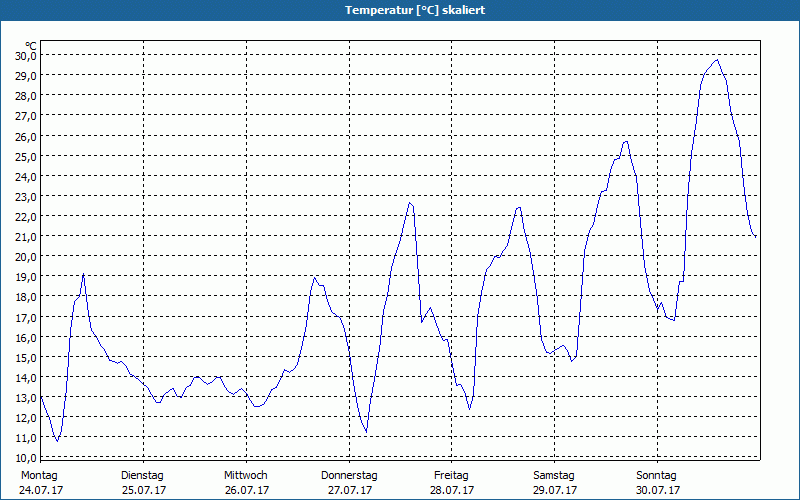The width and height of the screenshot is (800, 500).
Task: Click the Thursday morning minimum near 11°C
Action: [366, 432]
